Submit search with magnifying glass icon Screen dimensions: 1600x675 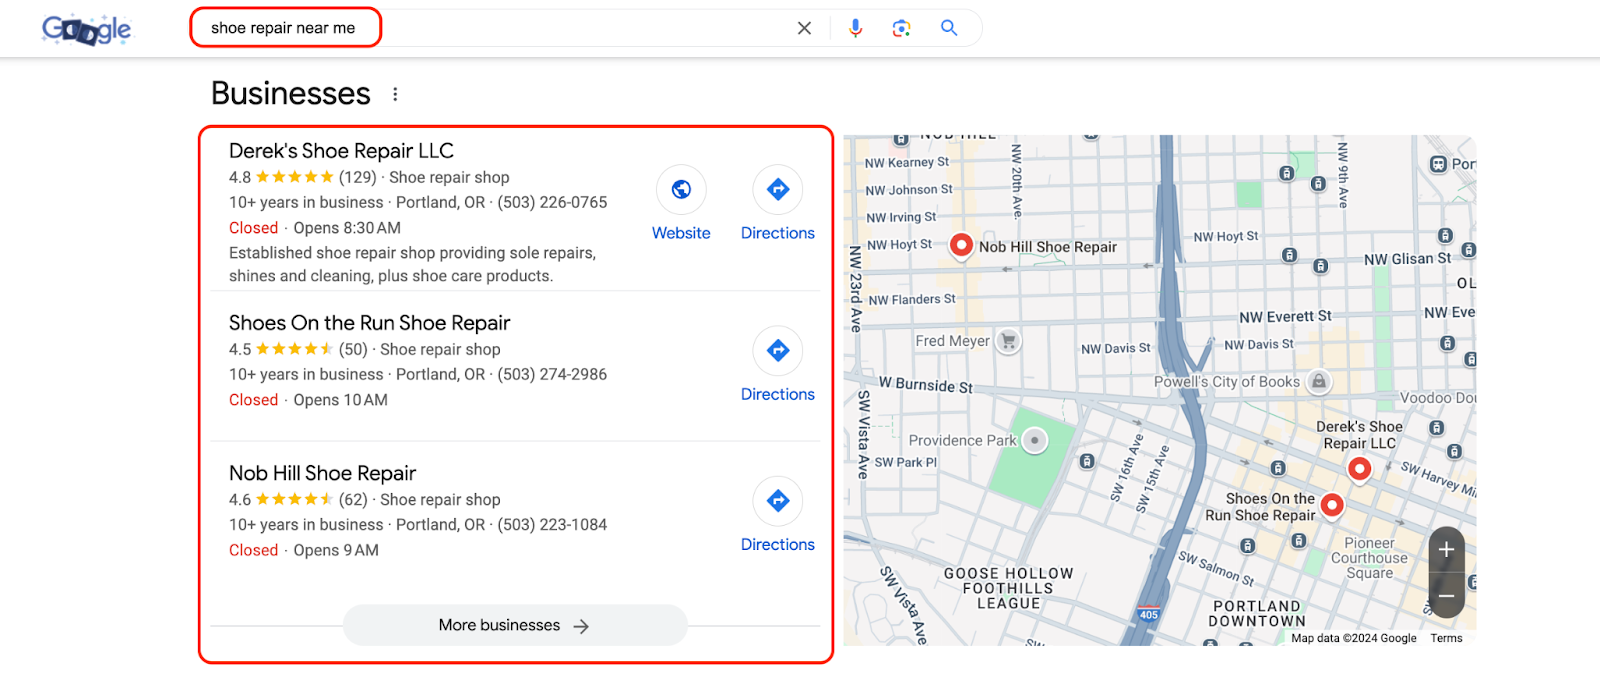pyautogui.click(x=949, y=28)
